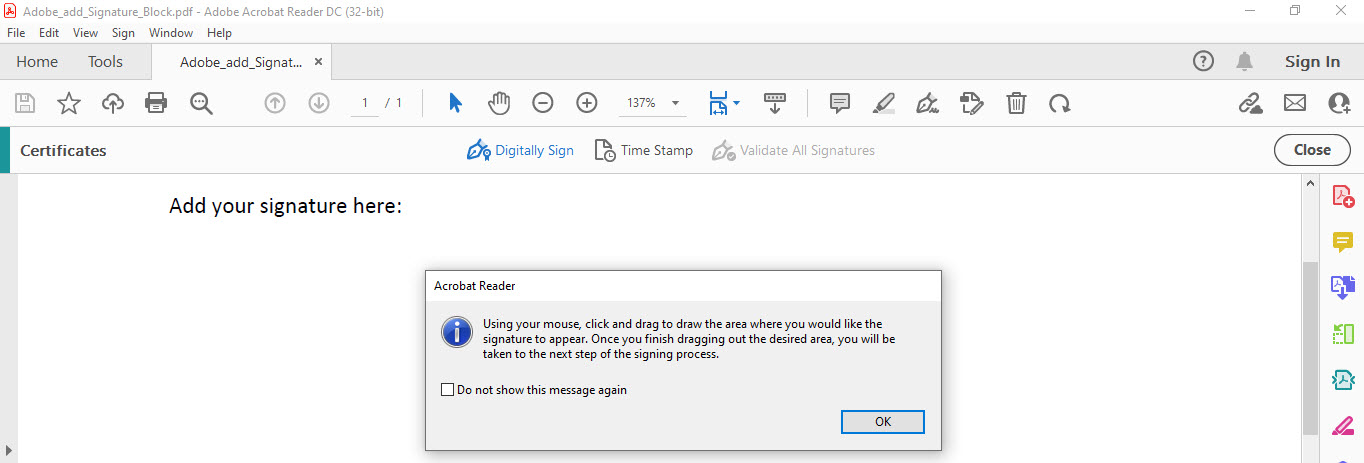The width and height of the screenshot is (1364, 463).
Task: Open the Window menu
Action: pos(170,33)
